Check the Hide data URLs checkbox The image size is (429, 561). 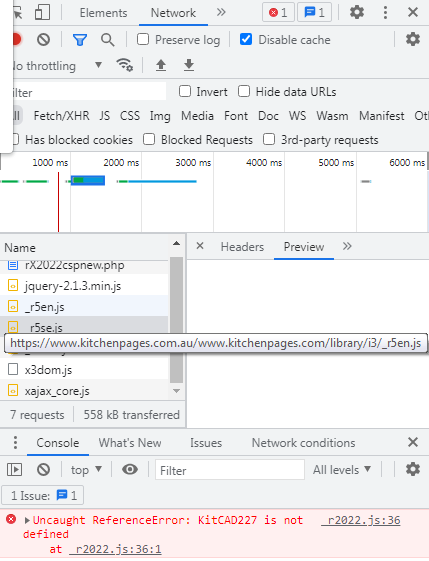coord(244,92)
